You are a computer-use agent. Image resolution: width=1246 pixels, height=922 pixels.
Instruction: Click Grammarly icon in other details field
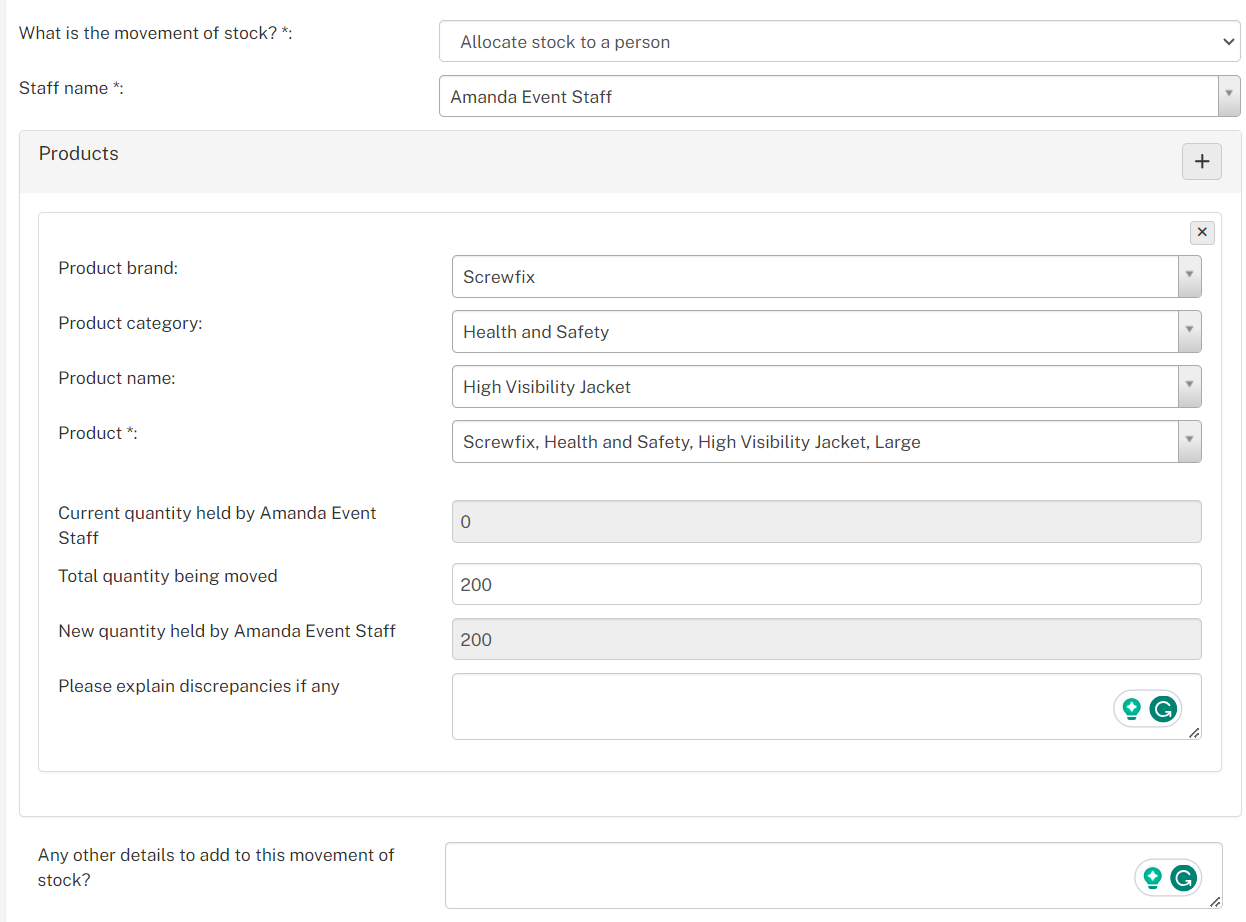(x=1183, y=878)
